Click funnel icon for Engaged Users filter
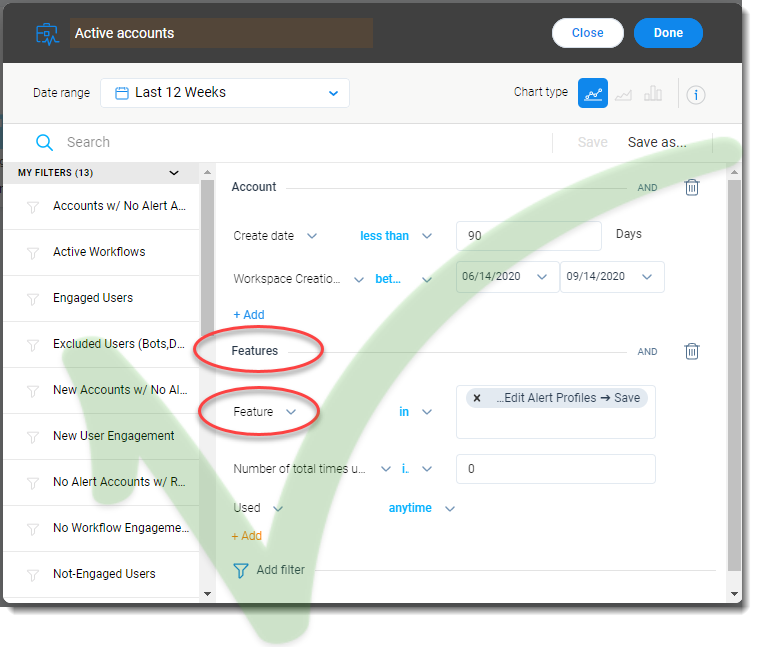The width and height of the screenshot is (757, 647). click(33, 299)
